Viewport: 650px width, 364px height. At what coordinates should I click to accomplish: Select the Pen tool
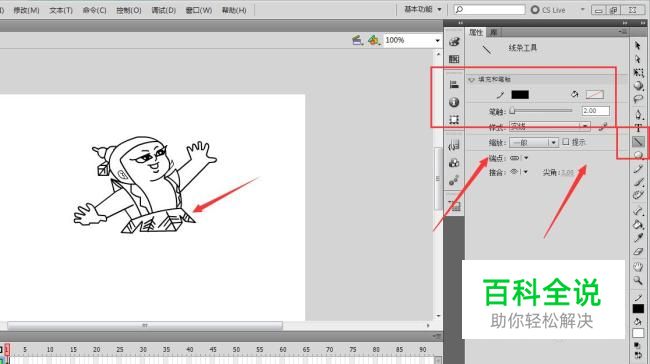tap(638, 114)
